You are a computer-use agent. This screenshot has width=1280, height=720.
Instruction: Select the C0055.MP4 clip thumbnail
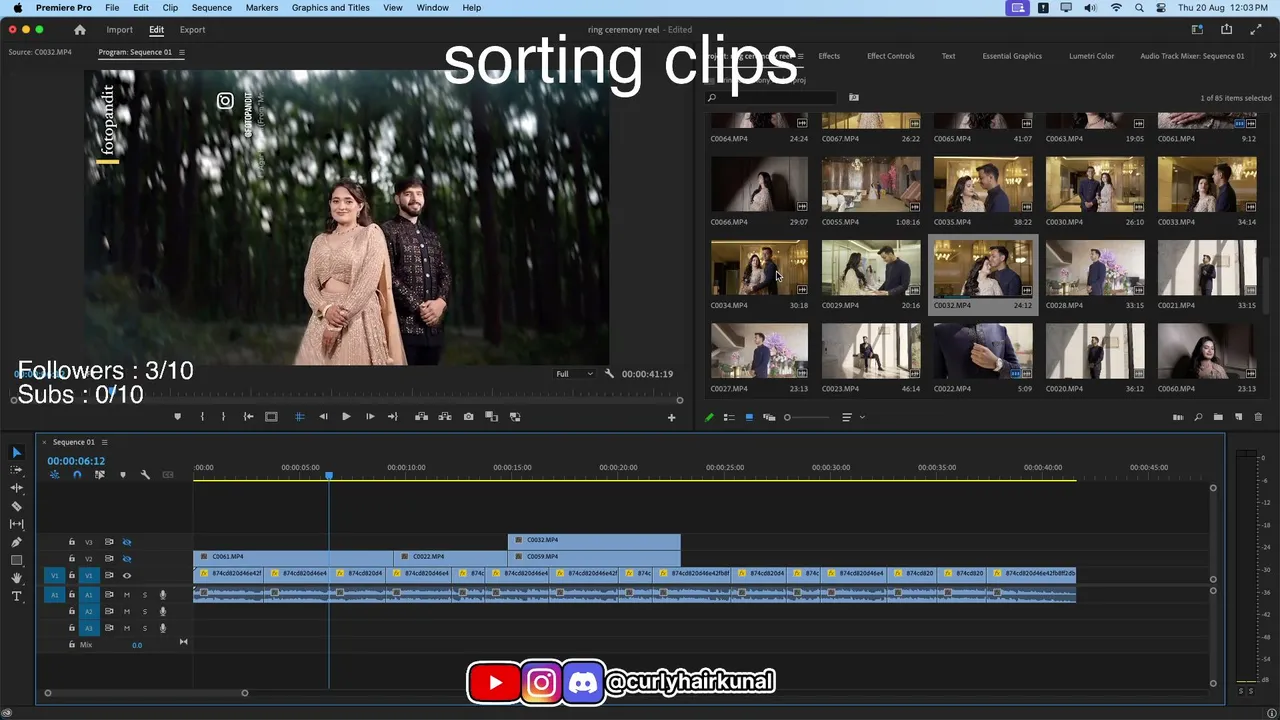(x=871, y=185)
